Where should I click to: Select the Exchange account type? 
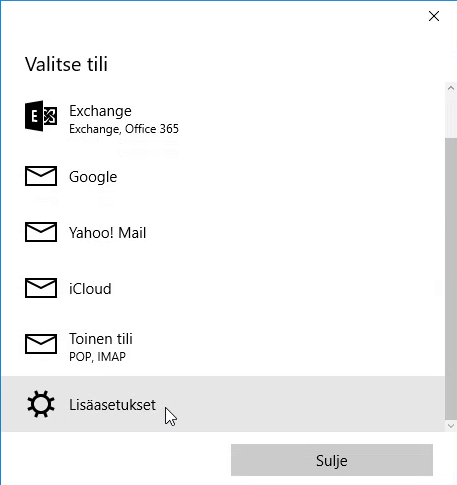coord(223,119)
